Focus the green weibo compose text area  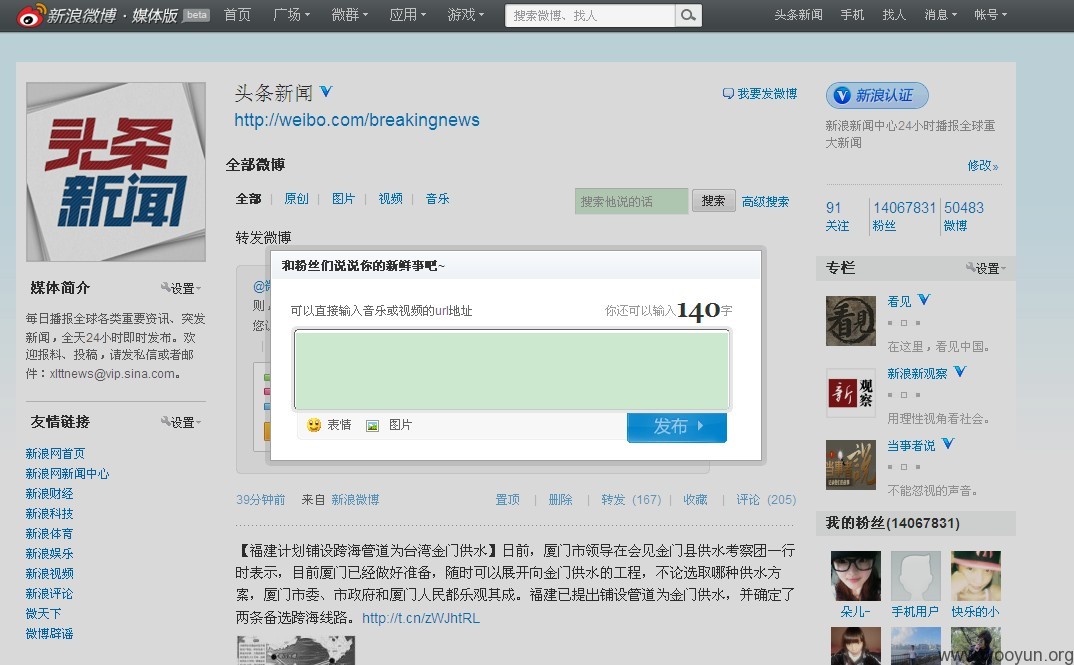click(x=512, y=370)
